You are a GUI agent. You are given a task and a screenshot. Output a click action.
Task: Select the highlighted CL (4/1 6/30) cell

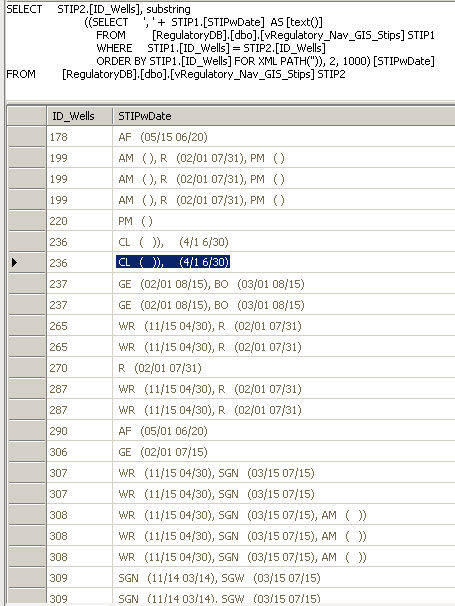(173, 262)
